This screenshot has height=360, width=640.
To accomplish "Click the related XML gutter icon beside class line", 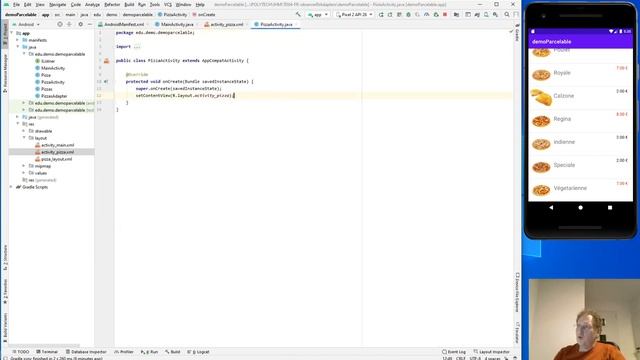I will click(107, 61).
